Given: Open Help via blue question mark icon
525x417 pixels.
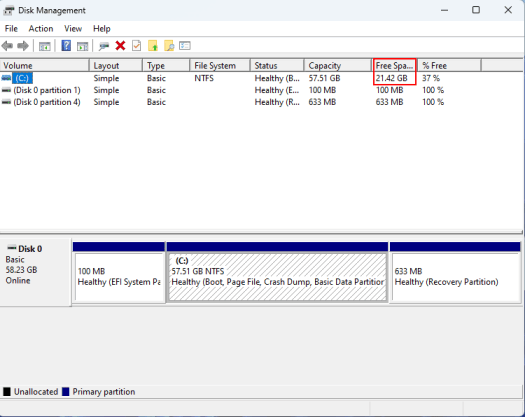Looking at the screenshot, I should pyautogui.click(x=66, y=46).
